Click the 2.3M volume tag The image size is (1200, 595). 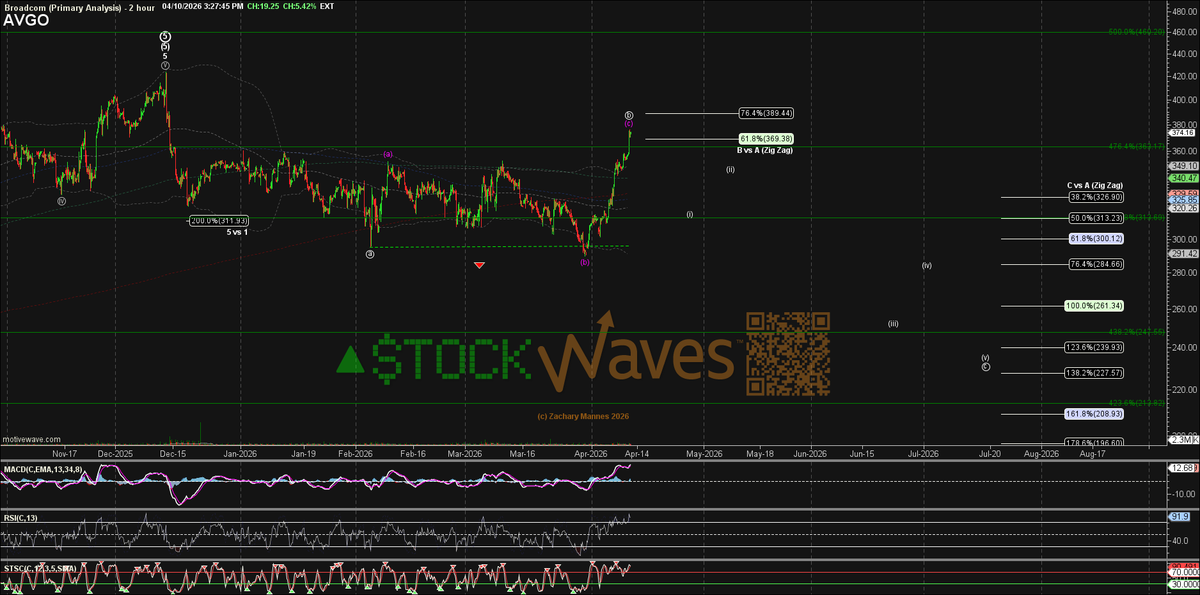[x=1182, y=440]
